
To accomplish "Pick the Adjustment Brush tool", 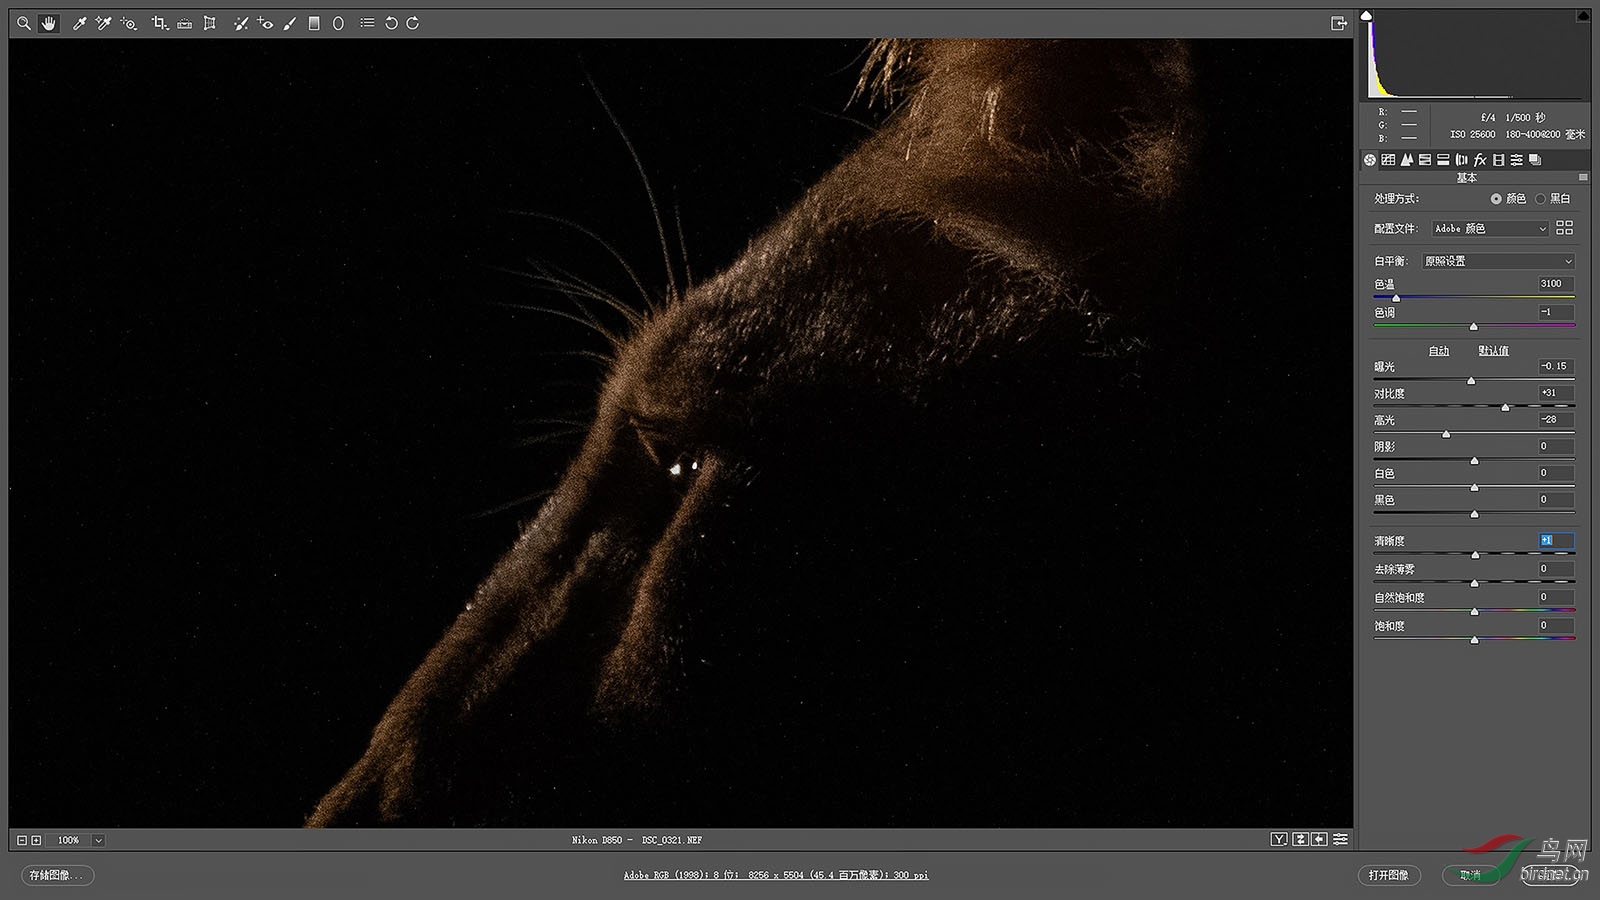I will (x=290, y=23).
